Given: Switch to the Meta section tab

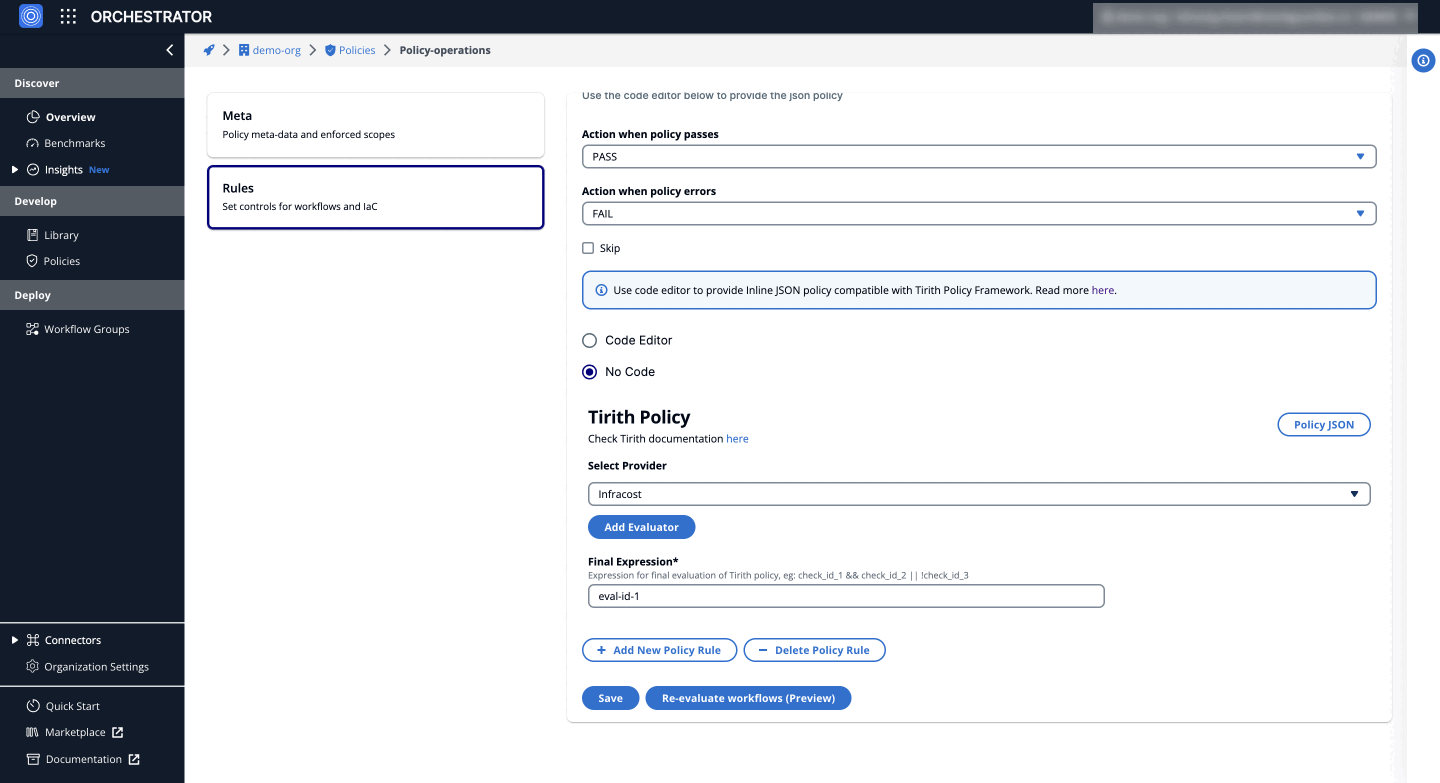Looking at the screenshot, I should [375, 124].
